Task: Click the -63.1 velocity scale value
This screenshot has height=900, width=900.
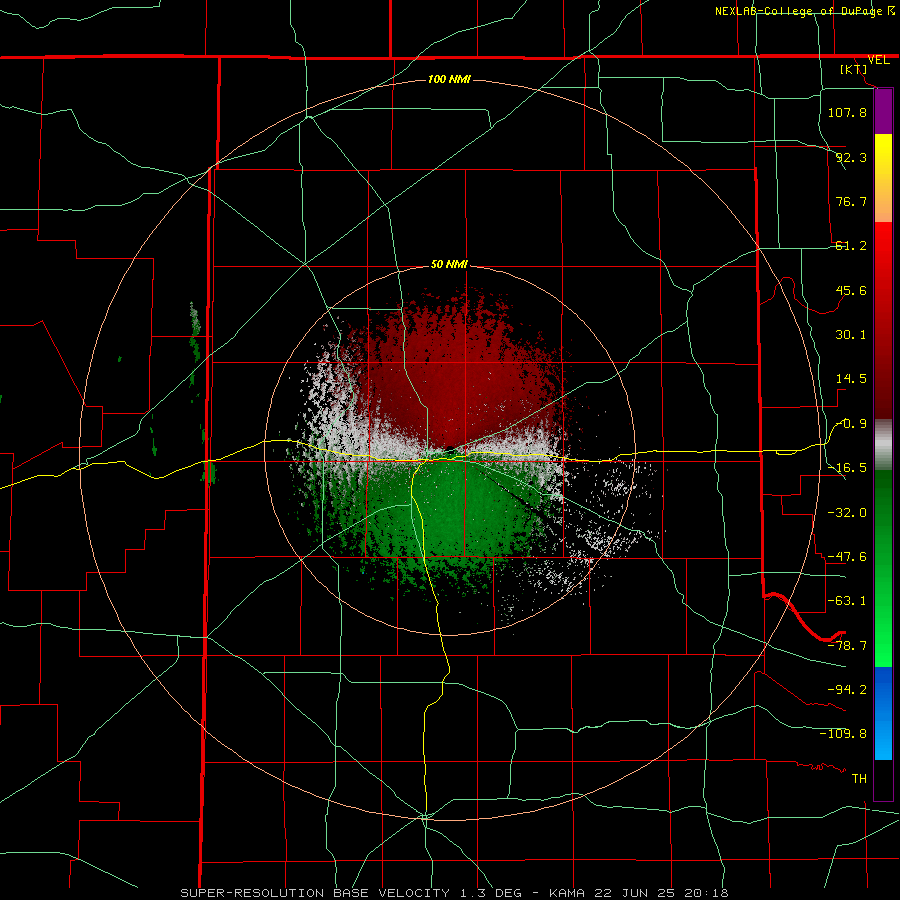Action: 847,601
